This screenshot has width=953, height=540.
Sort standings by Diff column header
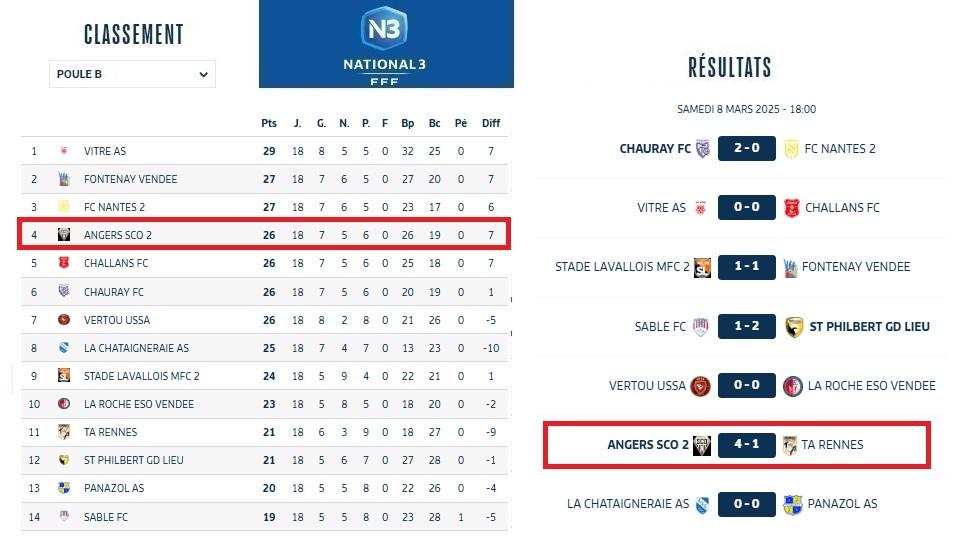[490, 123]
